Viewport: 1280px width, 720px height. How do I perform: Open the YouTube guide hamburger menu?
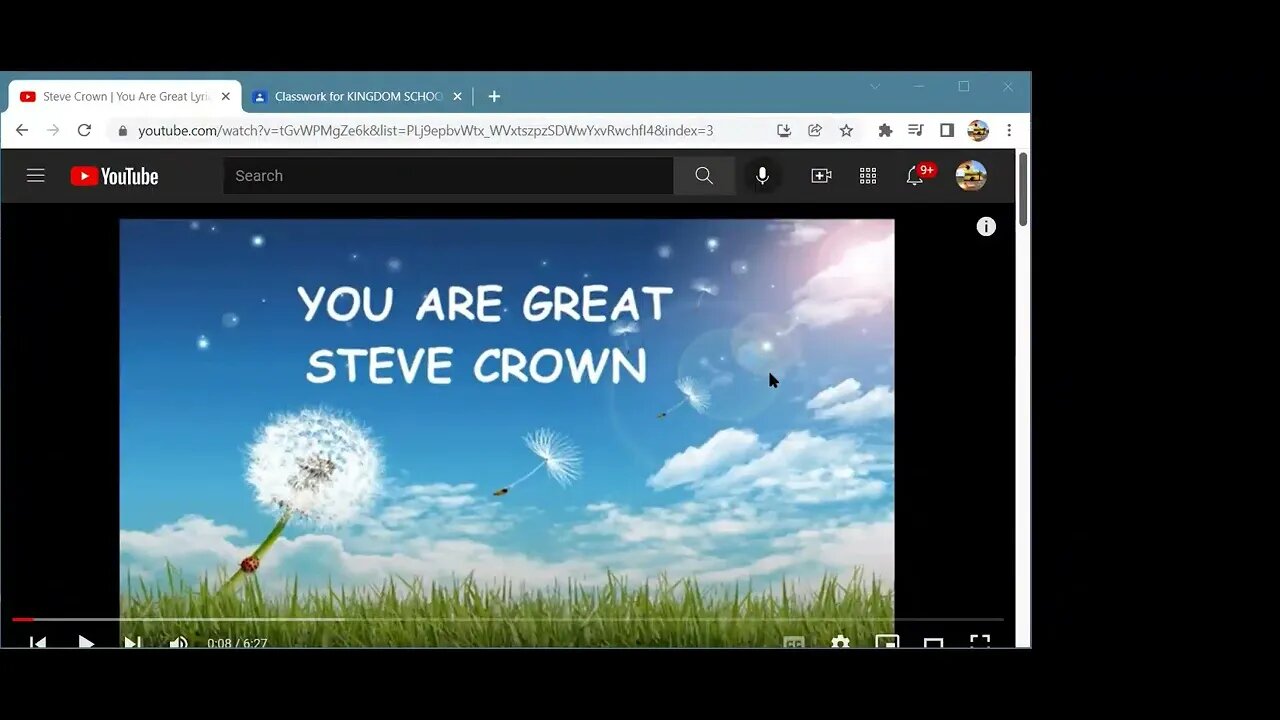coord(36,176)
